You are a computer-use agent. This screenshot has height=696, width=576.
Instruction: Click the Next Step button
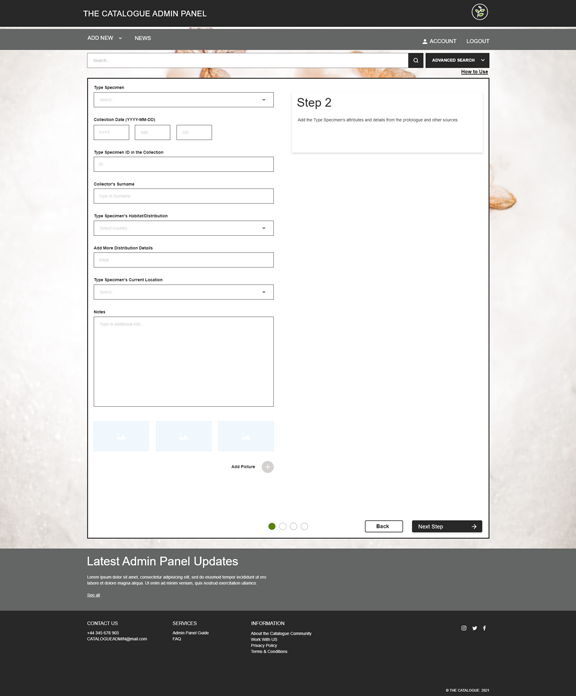click(x=447, y=526)
